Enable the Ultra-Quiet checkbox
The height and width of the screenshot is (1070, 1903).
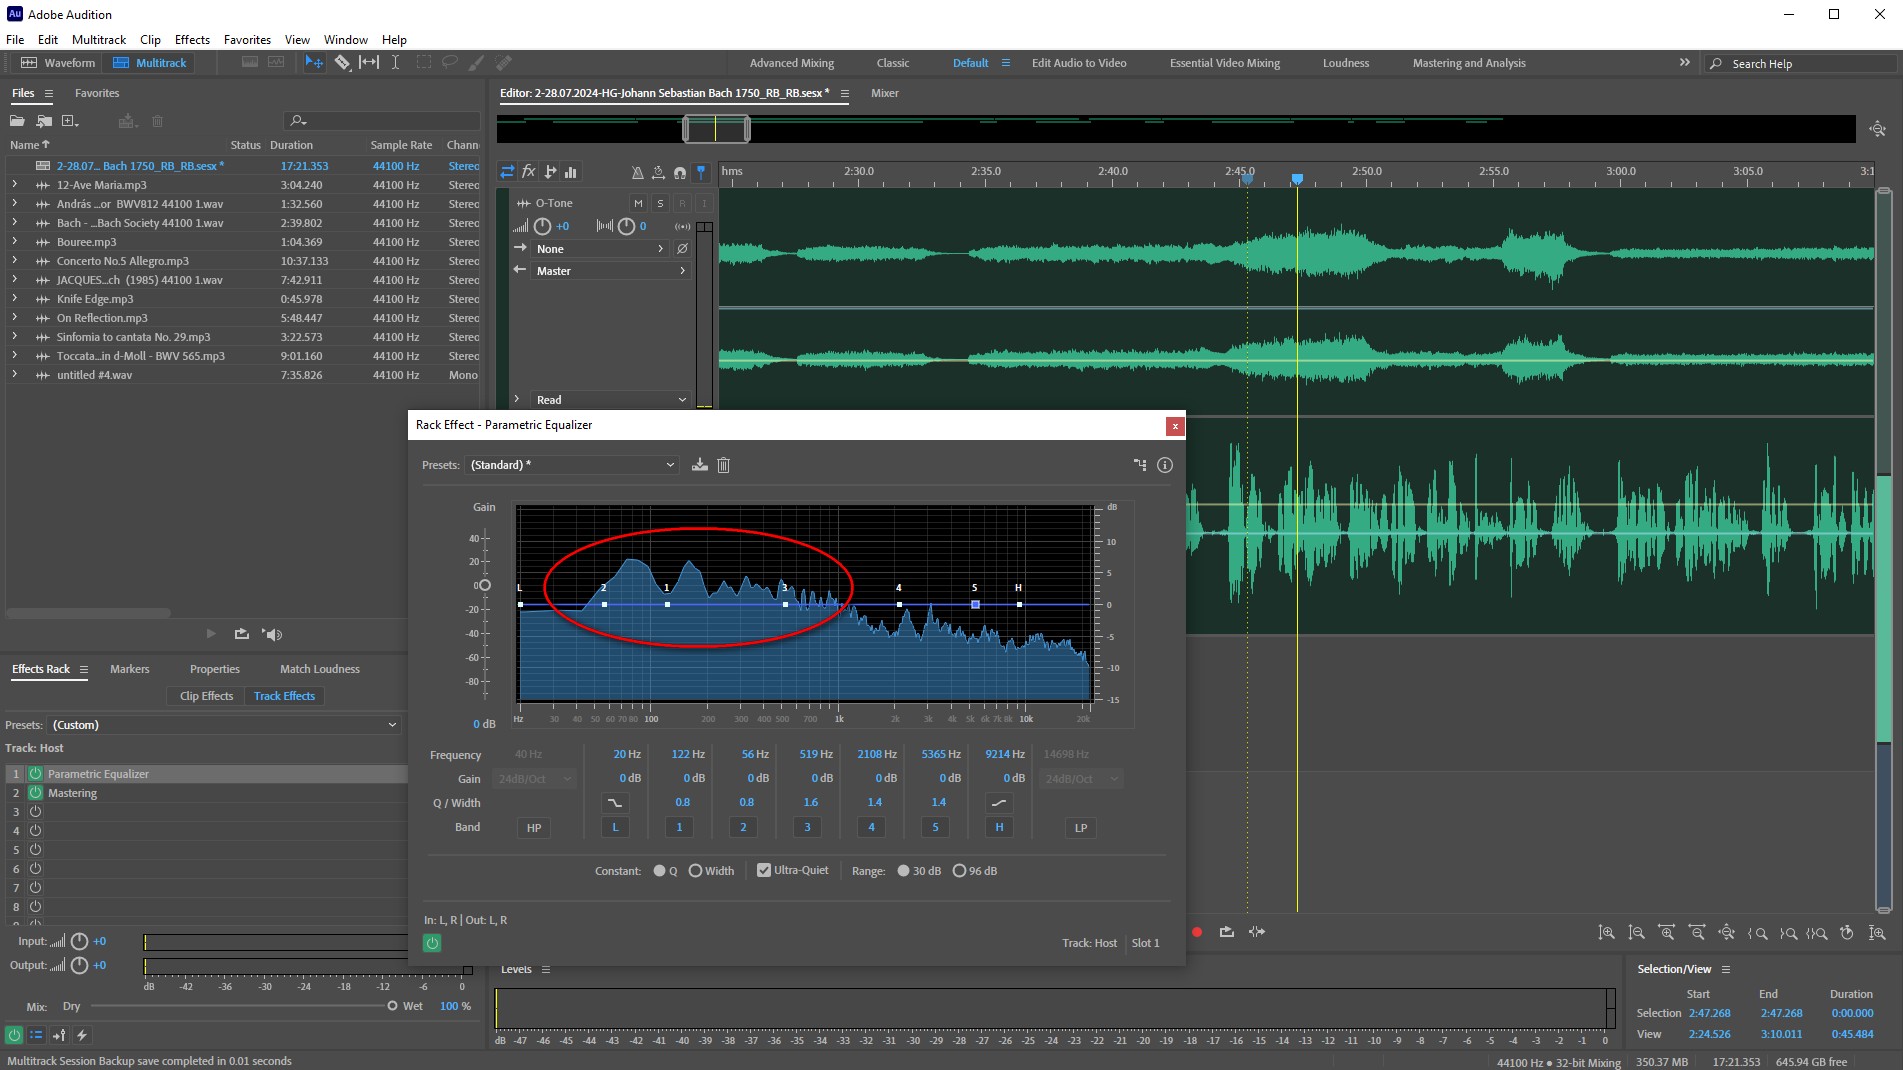point(764,870)
